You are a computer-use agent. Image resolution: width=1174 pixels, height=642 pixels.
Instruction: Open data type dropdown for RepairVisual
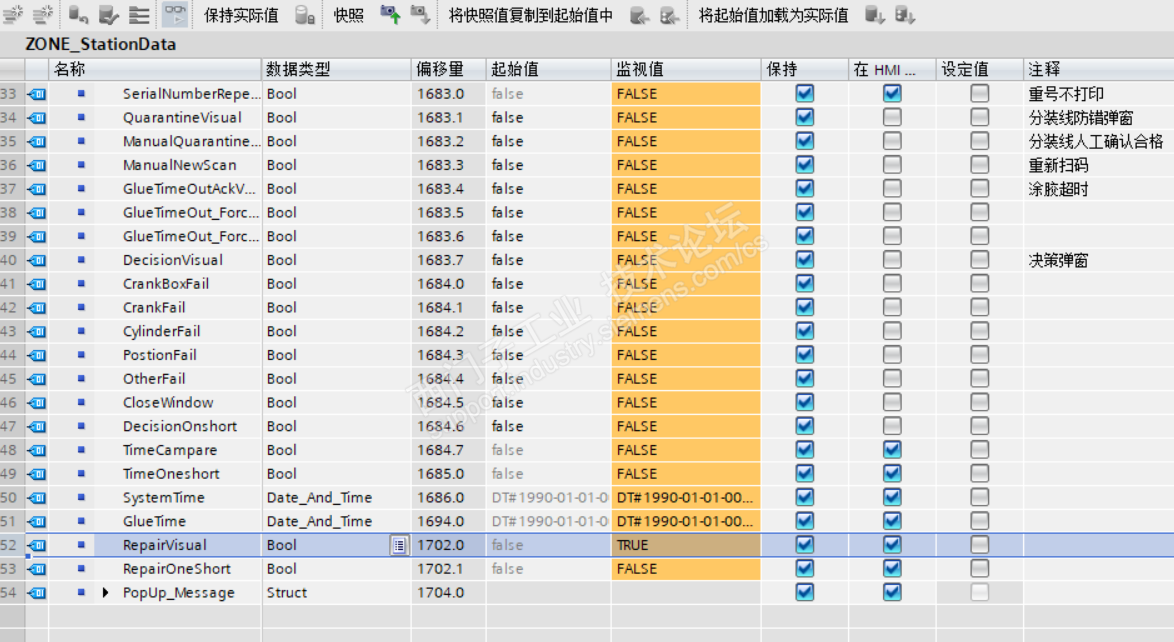[x=399, y=545]
